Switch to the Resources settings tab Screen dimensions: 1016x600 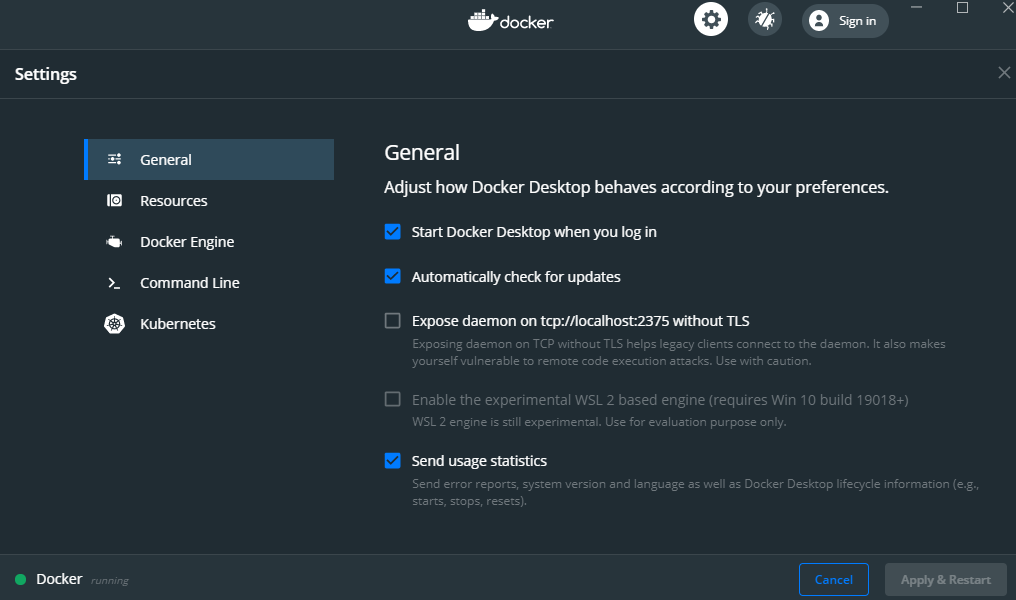tap(174, 201)
